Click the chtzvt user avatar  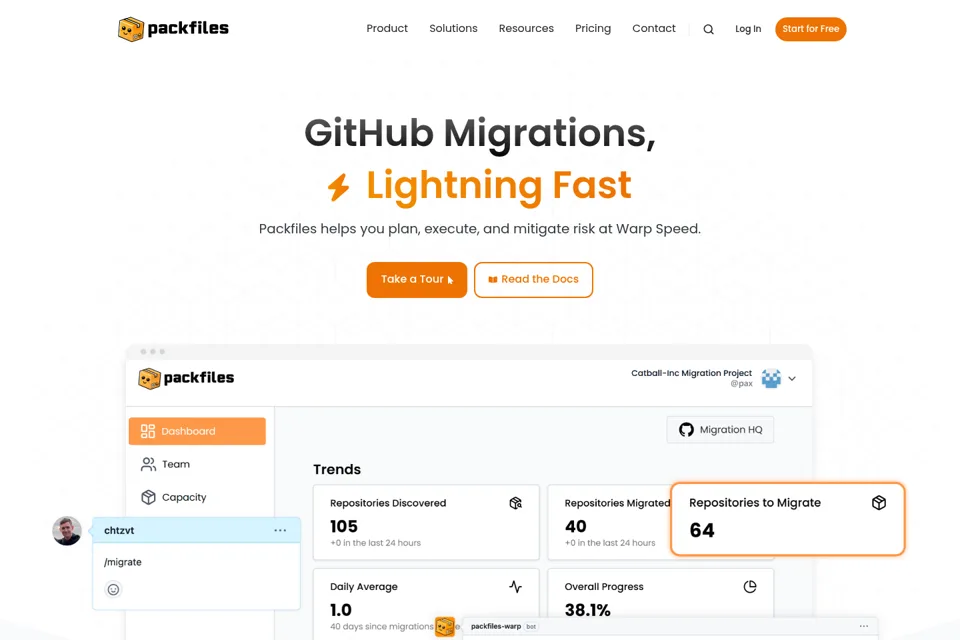point(67,530)
